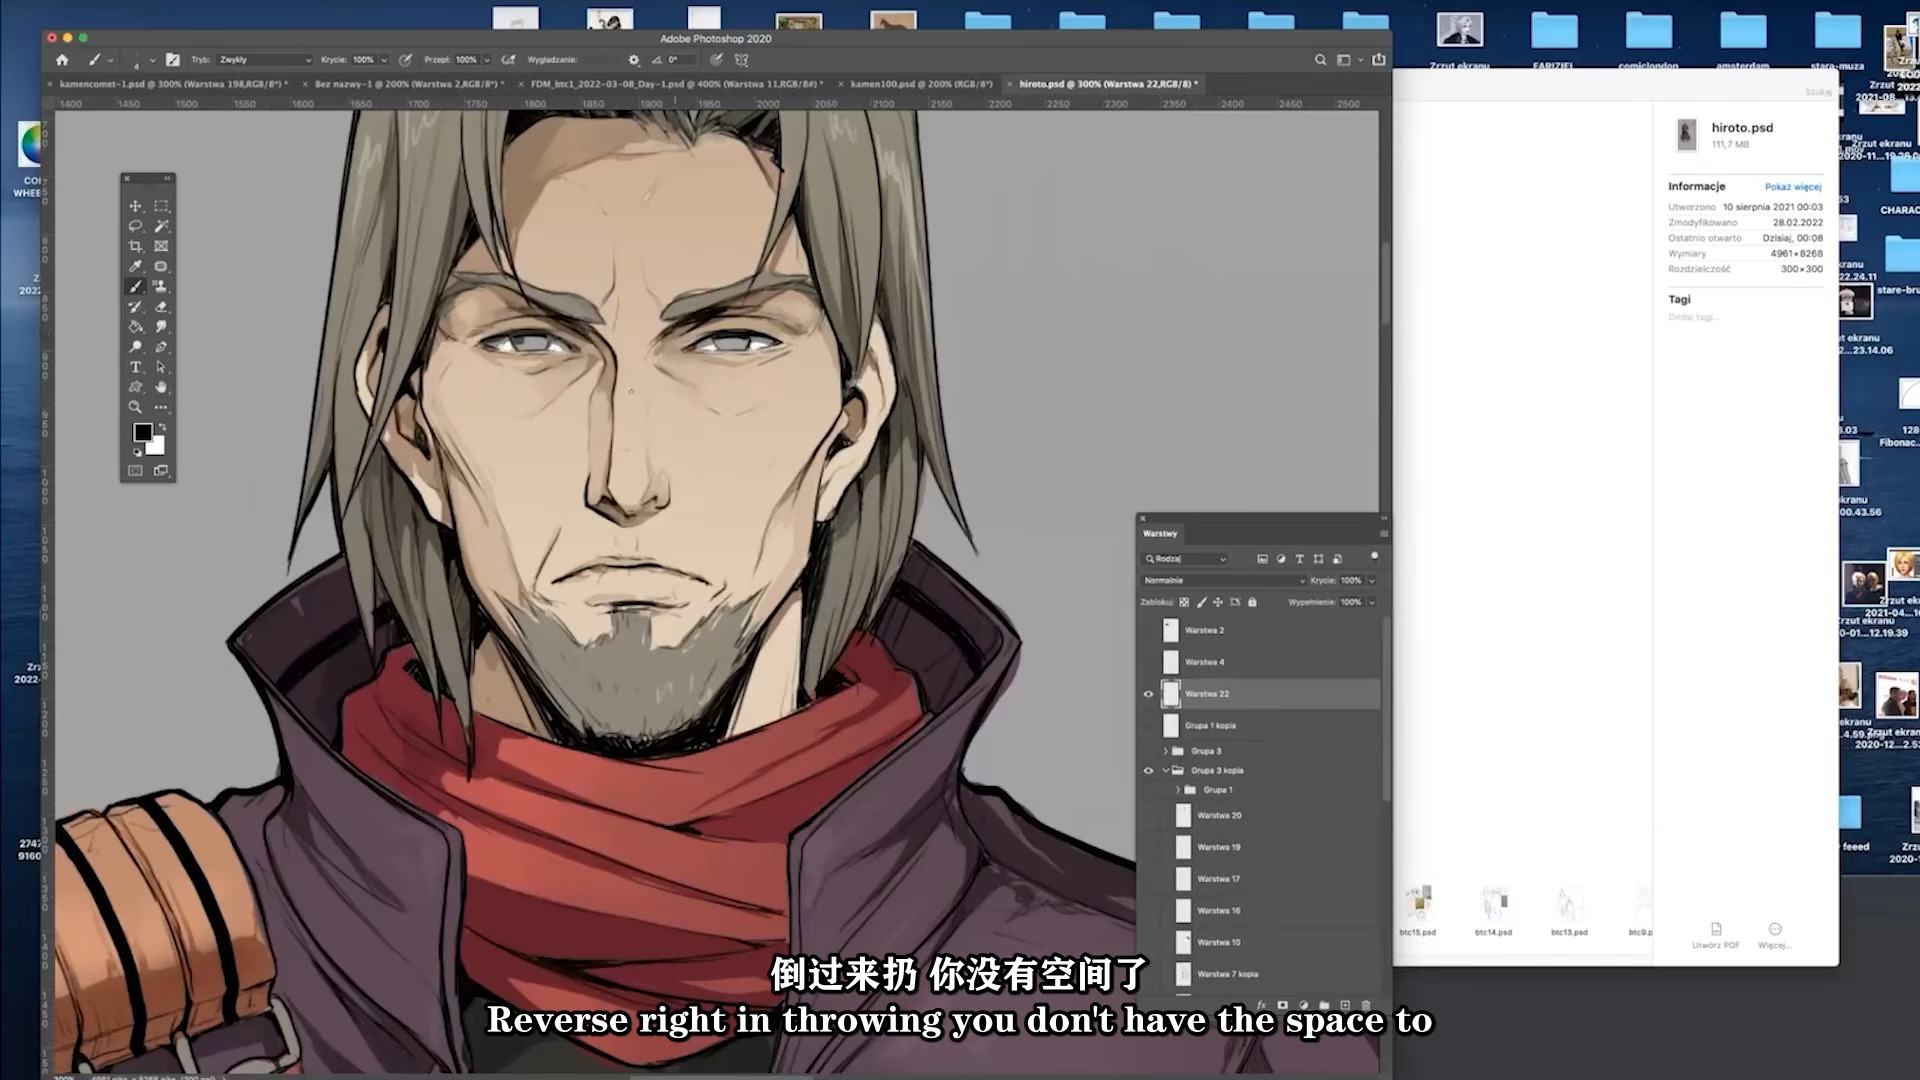Select the hiroto.psd document tab
Screen dimensions: 1920x1080
coord(1108,84)
